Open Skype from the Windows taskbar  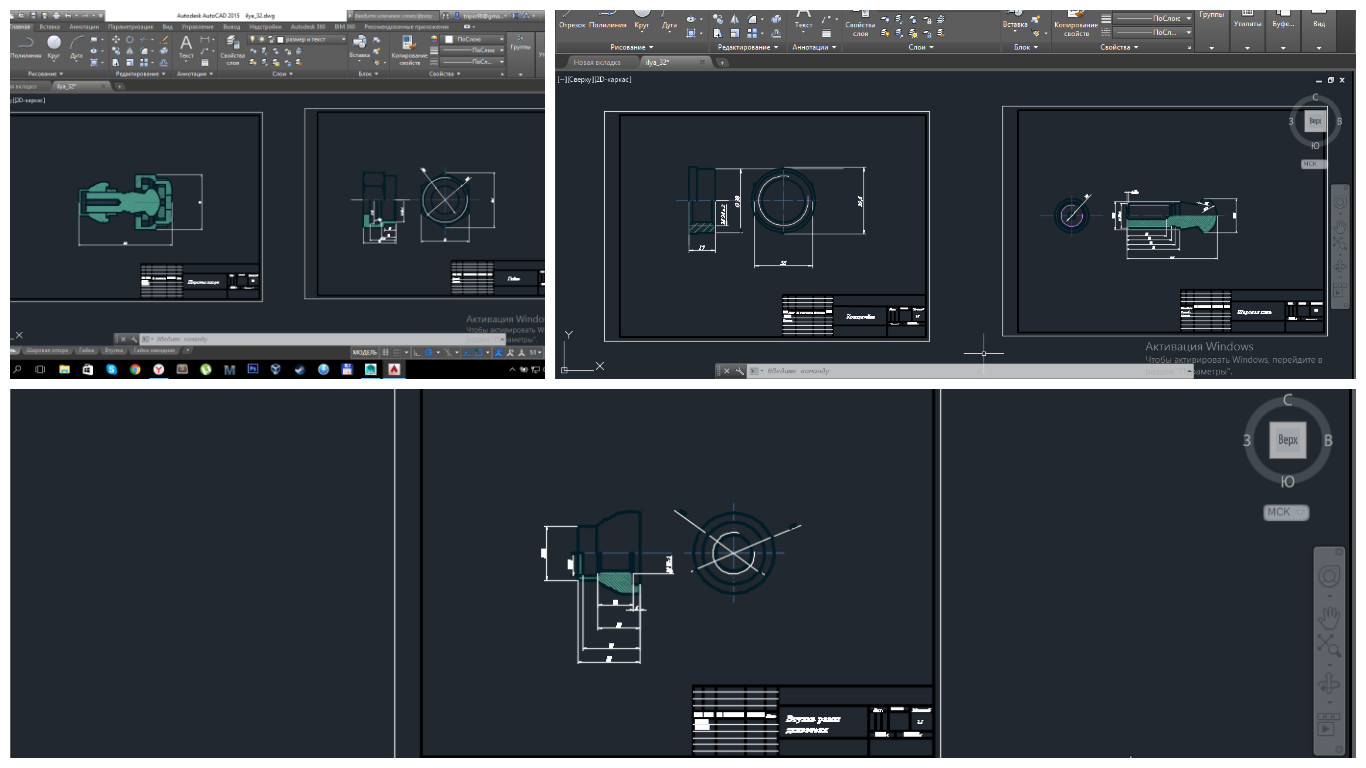[x=112, y=369]
